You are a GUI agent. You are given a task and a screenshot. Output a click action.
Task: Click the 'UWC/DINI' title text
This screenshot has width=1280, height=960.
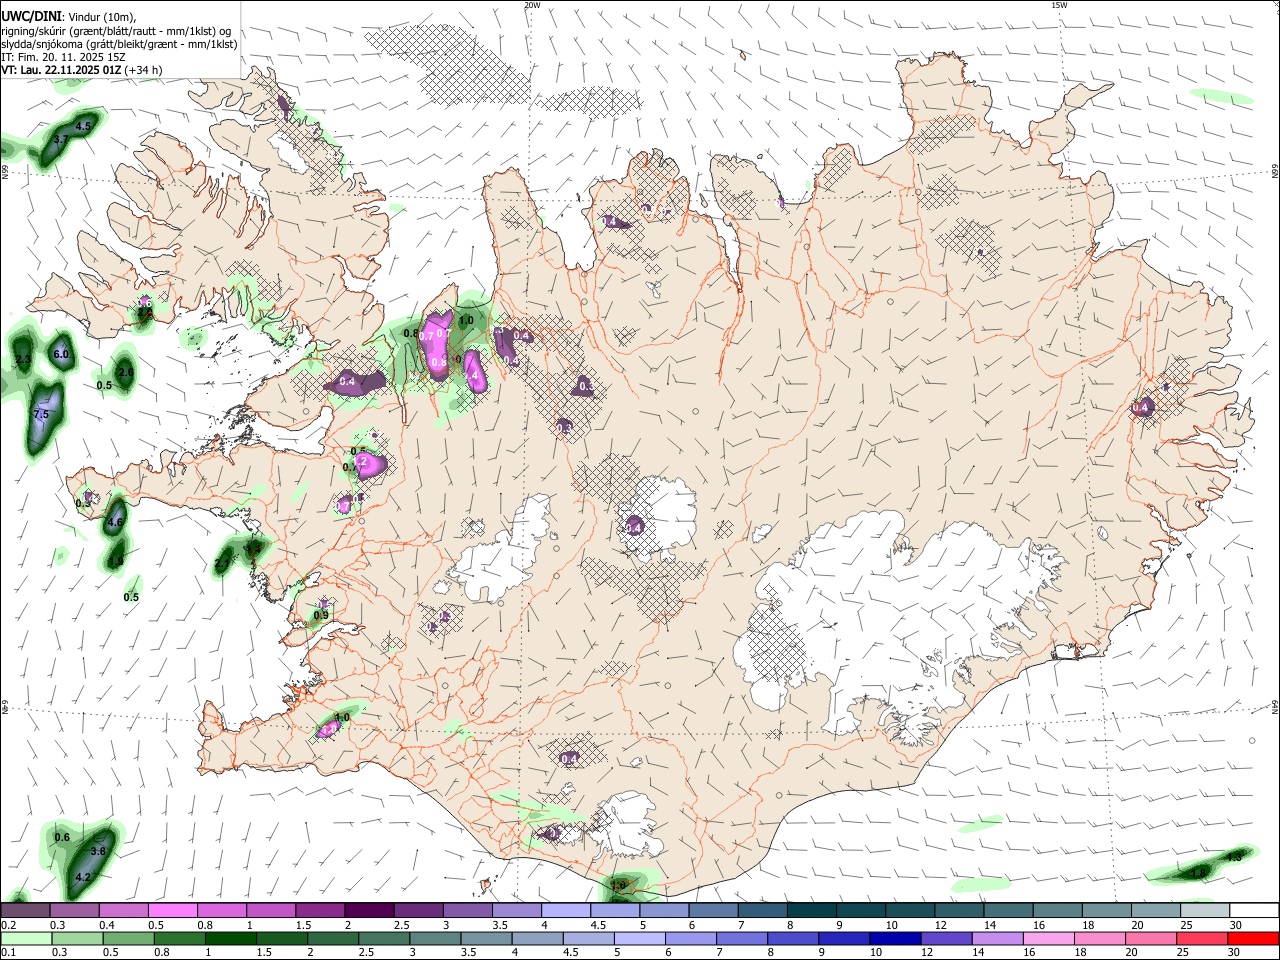coord(31,14)
